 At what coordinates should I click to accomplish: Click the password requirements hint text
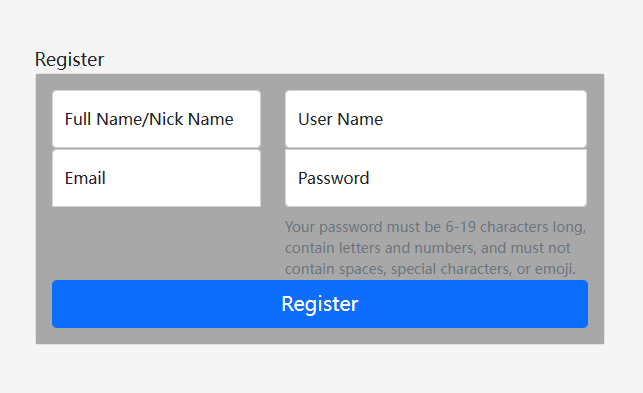pos(436,248)
